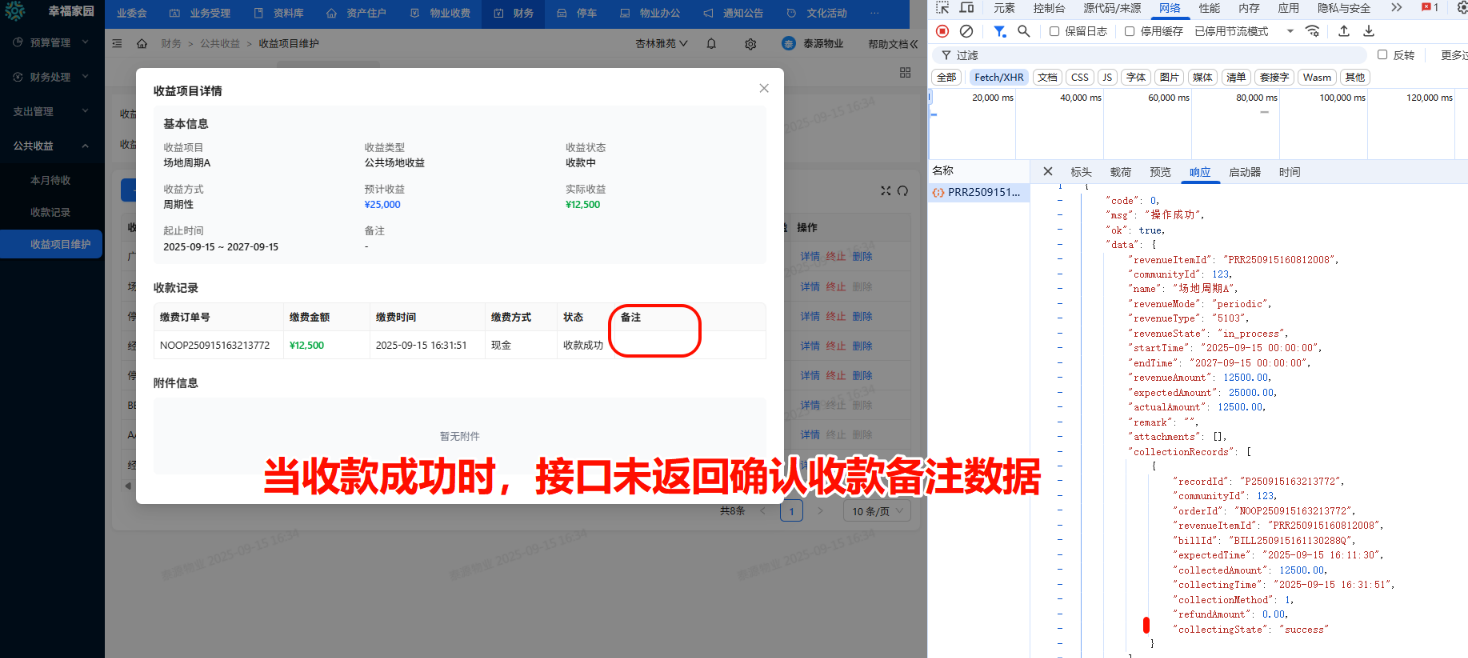The image size is (1468, 658).
Task: Switch to the 预览 tab in Network panel
Action: point(1160,171)
